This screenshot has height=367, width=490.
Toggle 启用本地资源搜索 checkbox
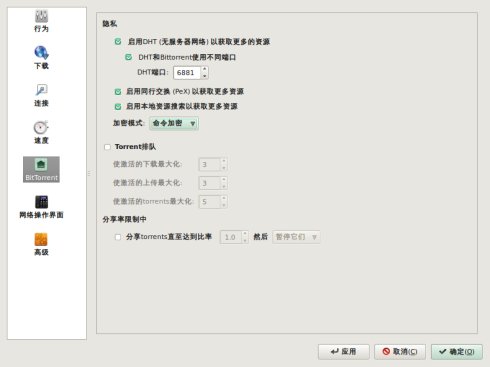[x=118, y=107]
